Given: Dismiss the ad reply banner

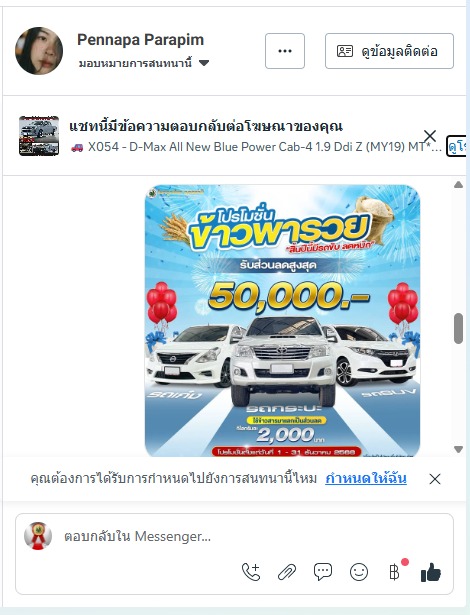Looking at the screenshot, I should click(430, 136).
